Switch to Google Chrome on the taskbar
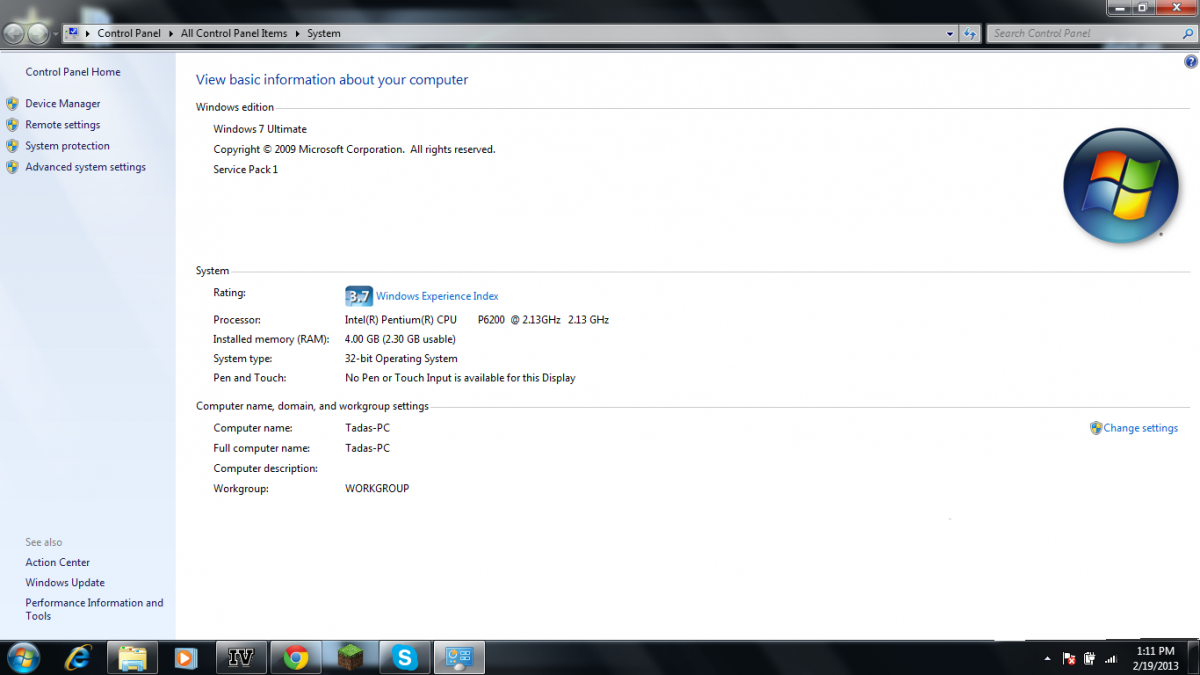Viewport: 1200px width, 675px height. tap(295, 657)
